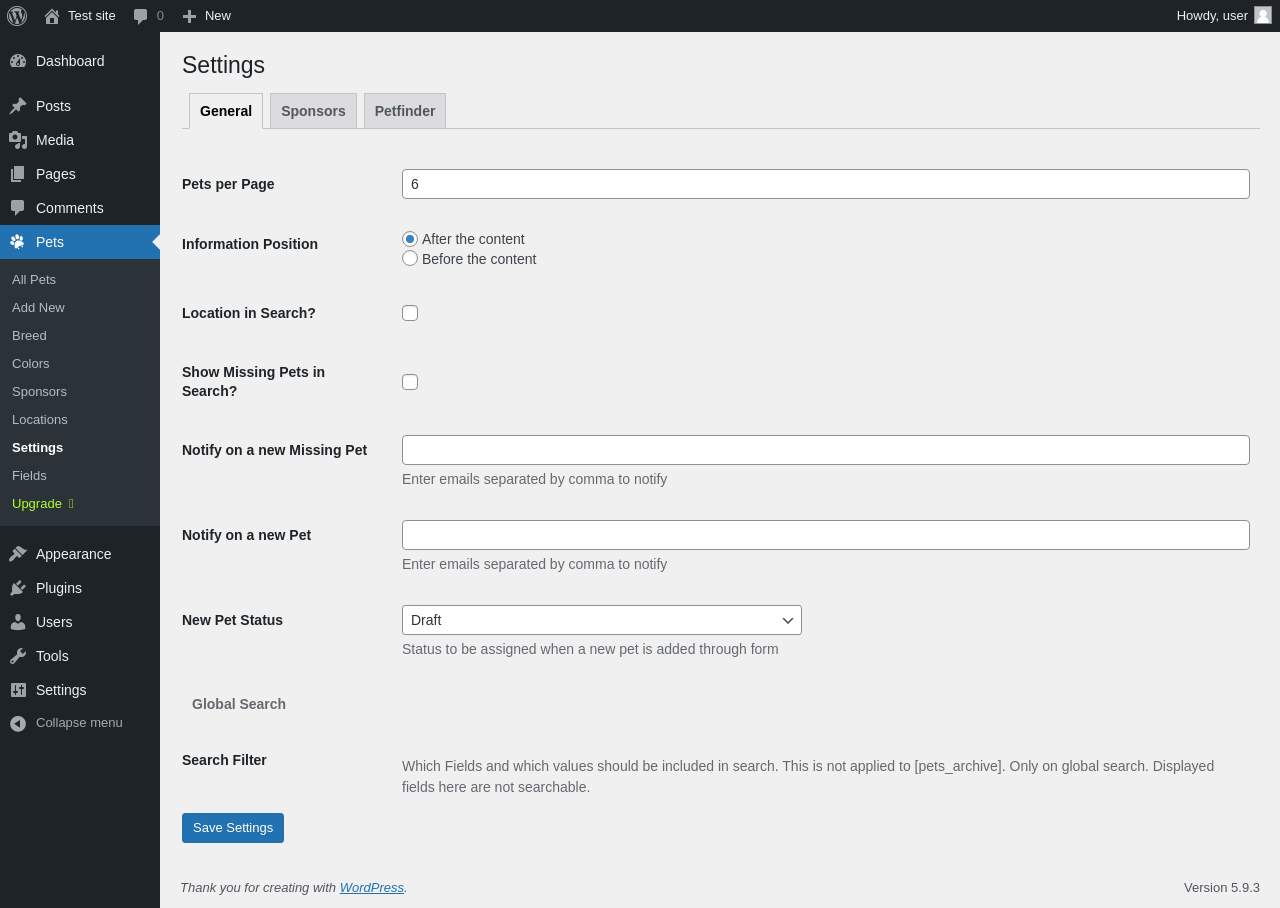Click the Plugins plug icon
Image resolution: width=1280 pixels, height=908 pixels.
pyautogui.click(x=18, y=588)
